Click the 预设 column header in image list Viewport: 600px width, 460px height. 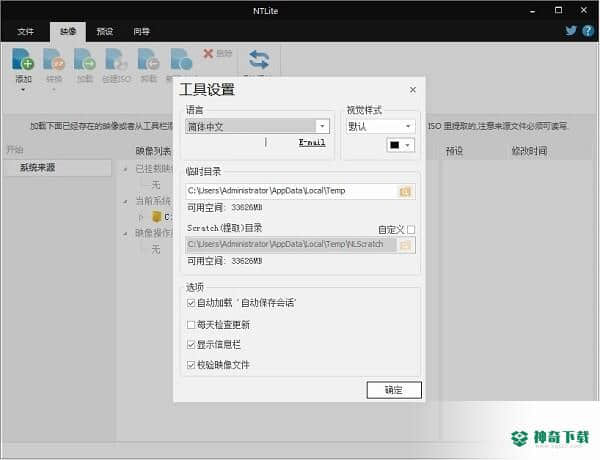coord(454,151)
